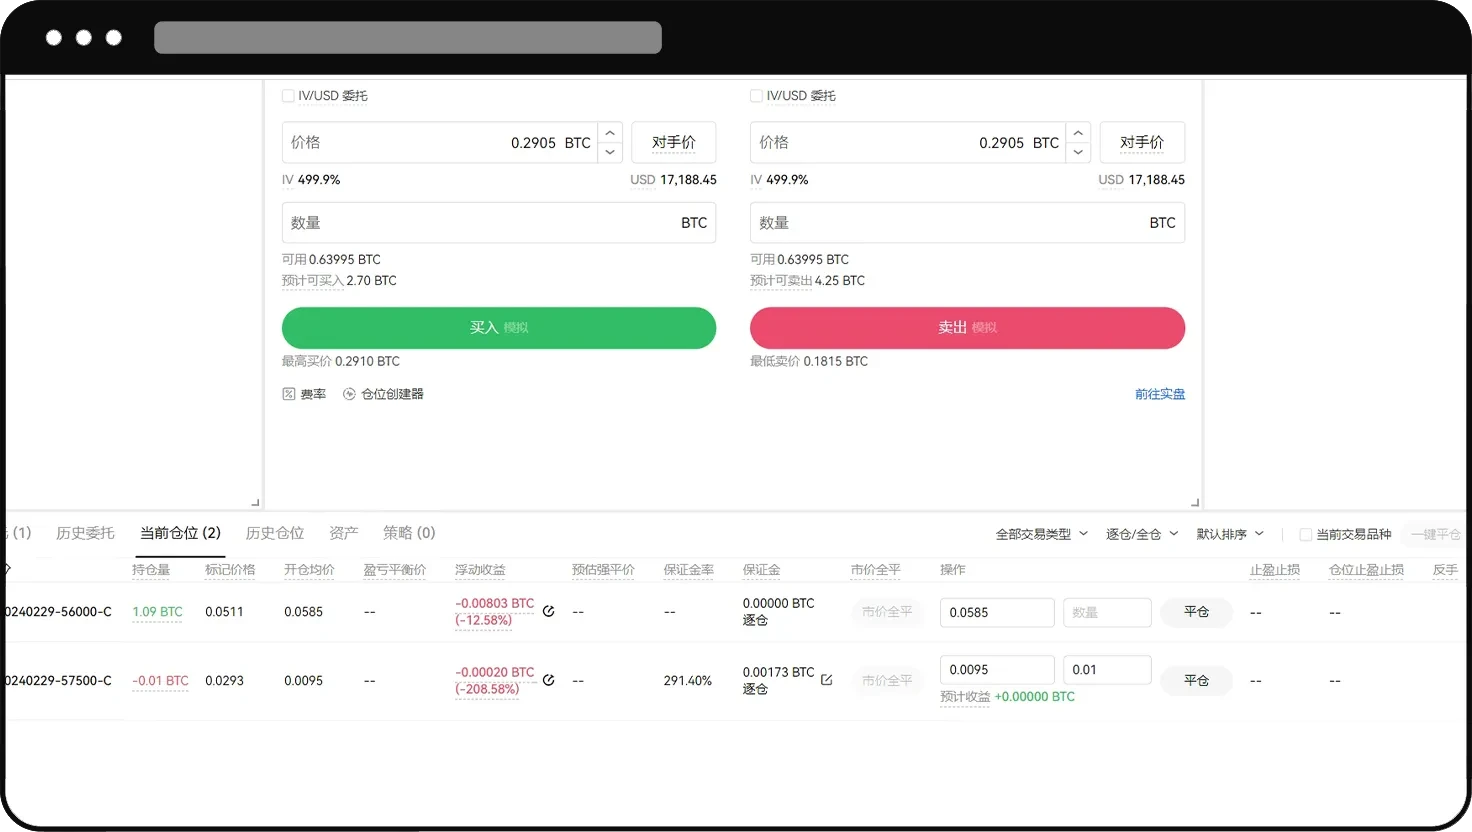Click quantity field showing 0.01
The height and width of the screenshot is (832, 1472).
tap(1107, 670)
